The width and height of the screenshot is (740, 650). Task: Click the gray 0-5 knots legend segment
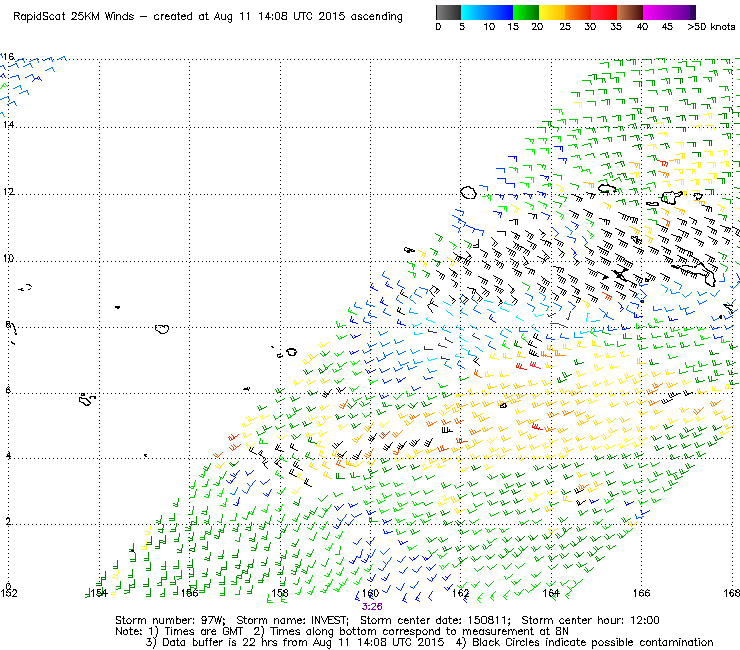(x=448, y=12)
